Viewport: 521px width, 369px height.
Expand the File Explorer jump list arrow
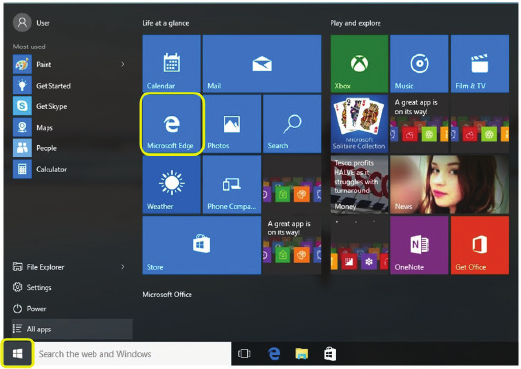(x=123, y=267)
